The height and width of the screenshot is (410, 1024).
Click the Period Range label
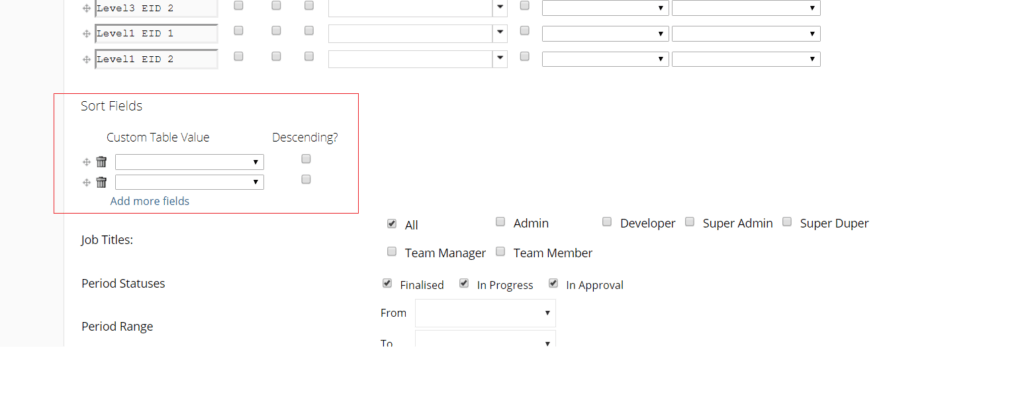point(117,326)
